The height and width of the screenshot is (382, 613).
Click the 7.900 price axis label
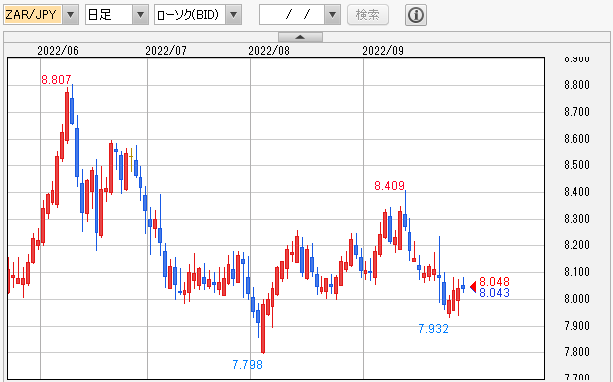pos(577,325)
